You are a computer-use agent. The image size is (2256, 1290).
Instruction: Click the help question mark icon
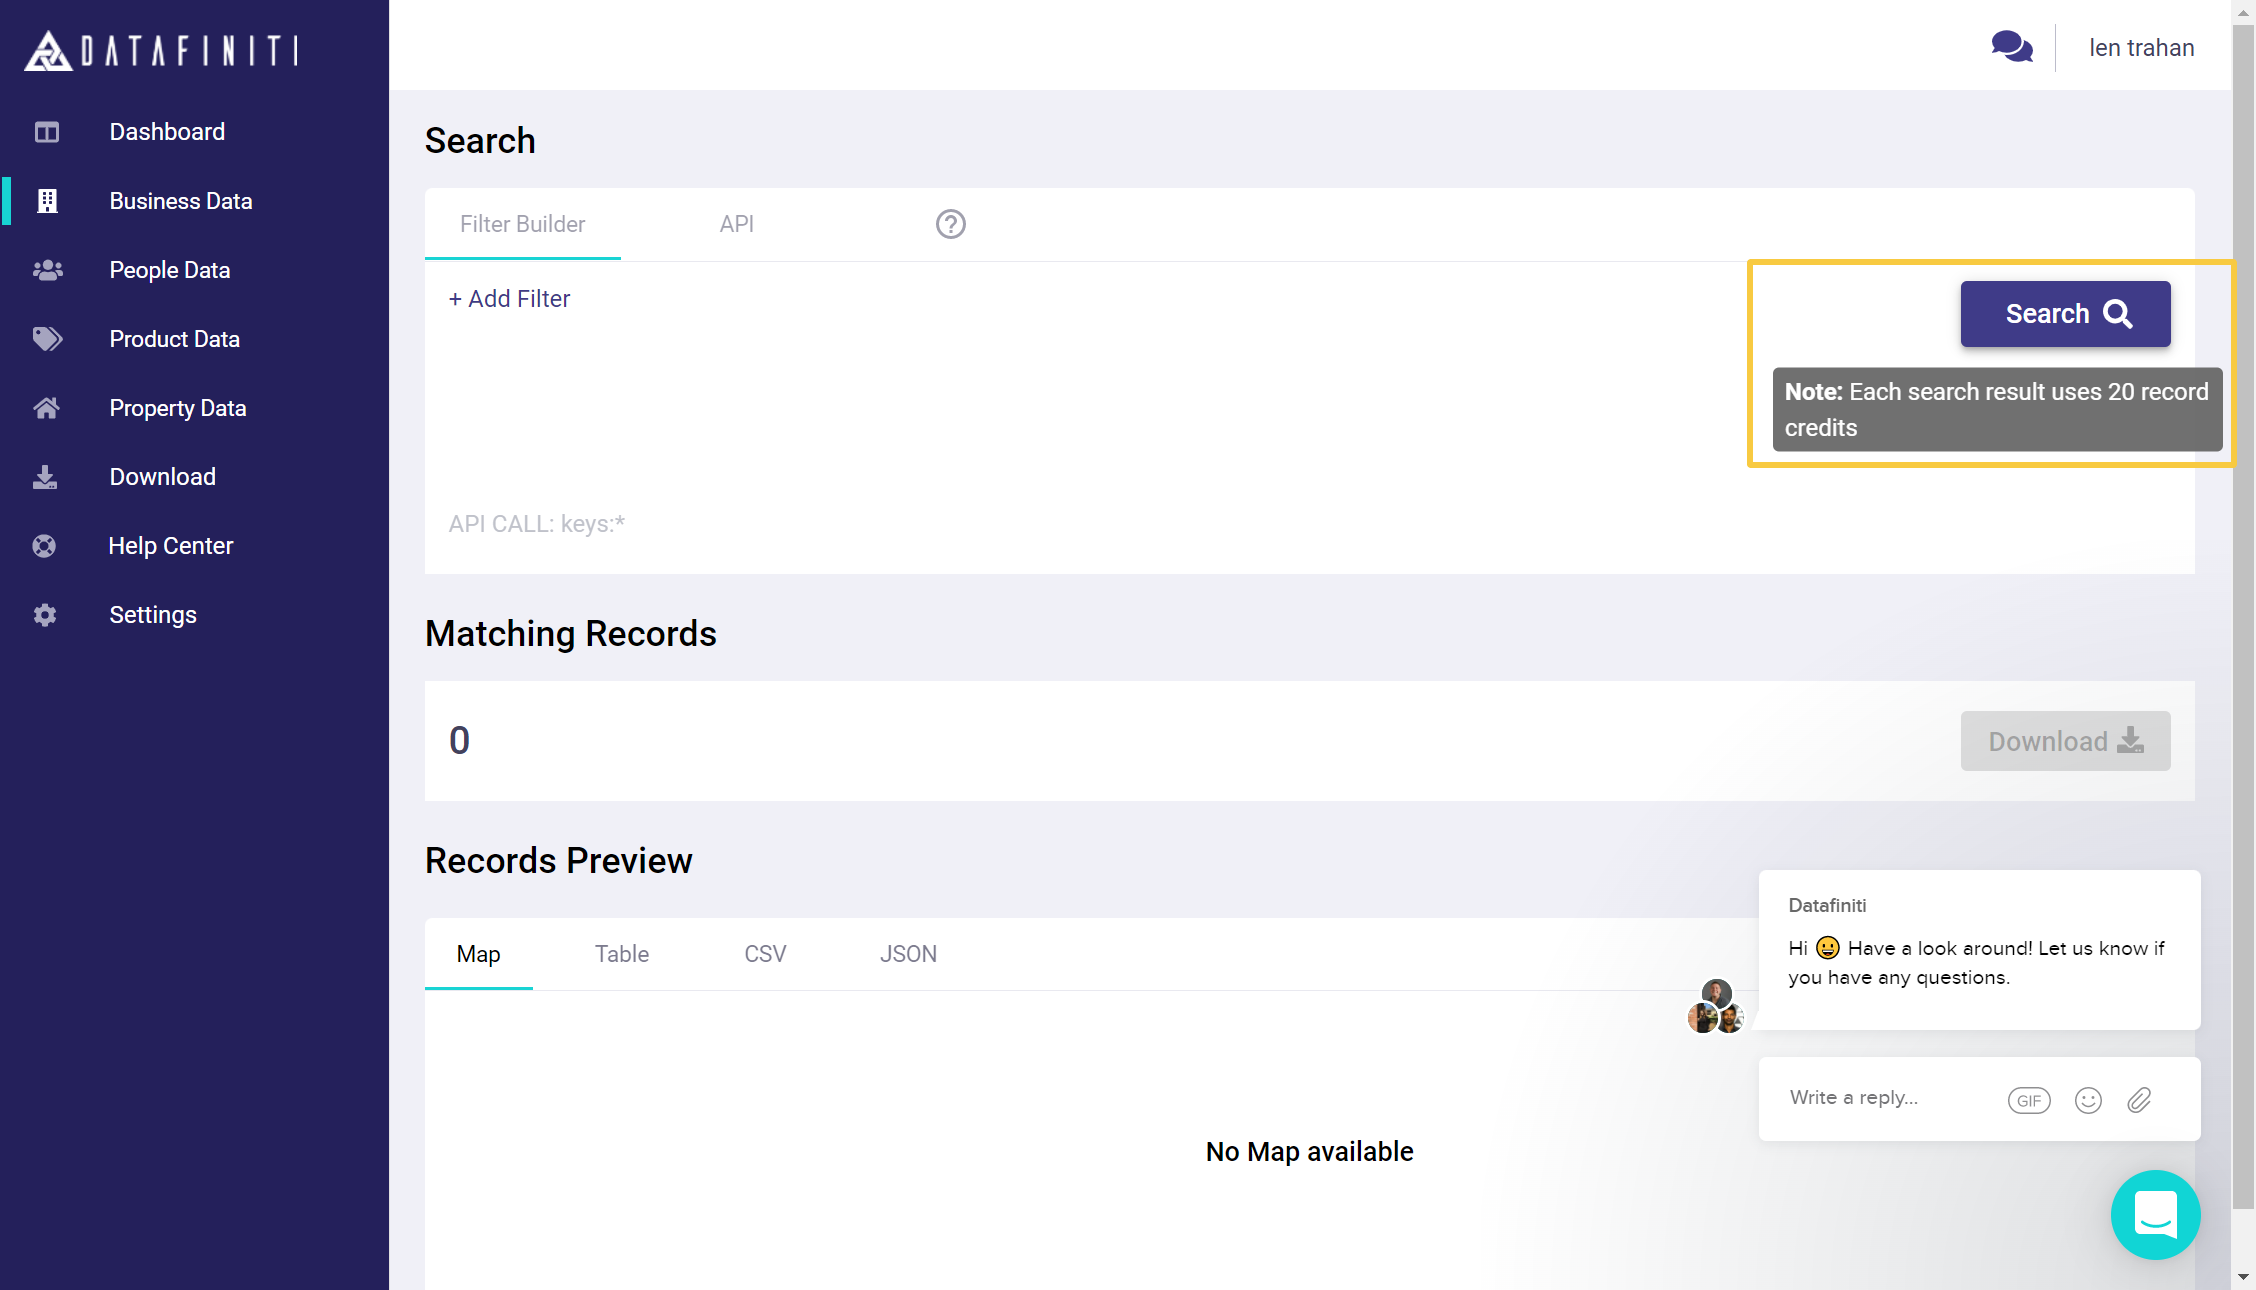tap(950, 224)
